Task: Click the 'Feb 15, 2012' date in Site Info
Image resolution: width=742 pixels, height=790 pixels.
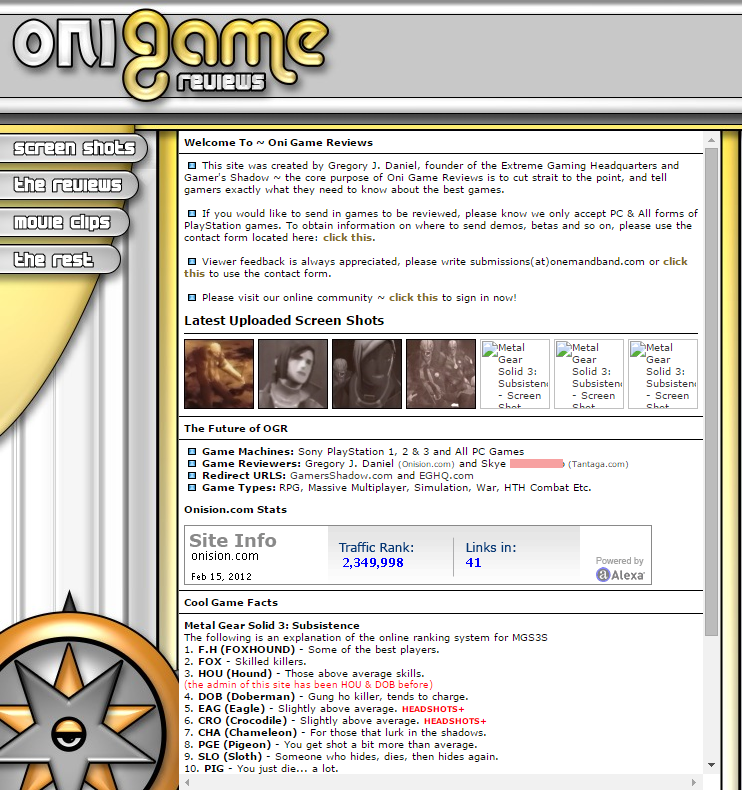Action: click(221, 577)
